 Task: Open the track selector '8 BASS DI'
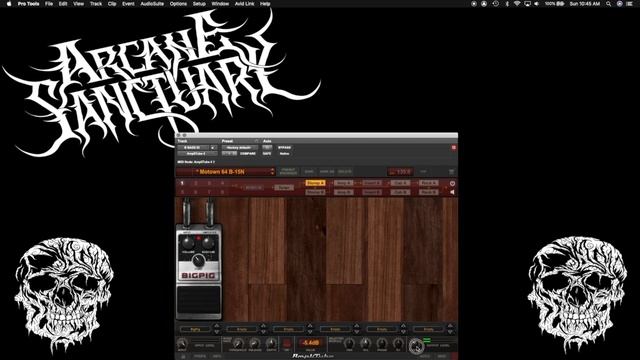coord(193,147)
